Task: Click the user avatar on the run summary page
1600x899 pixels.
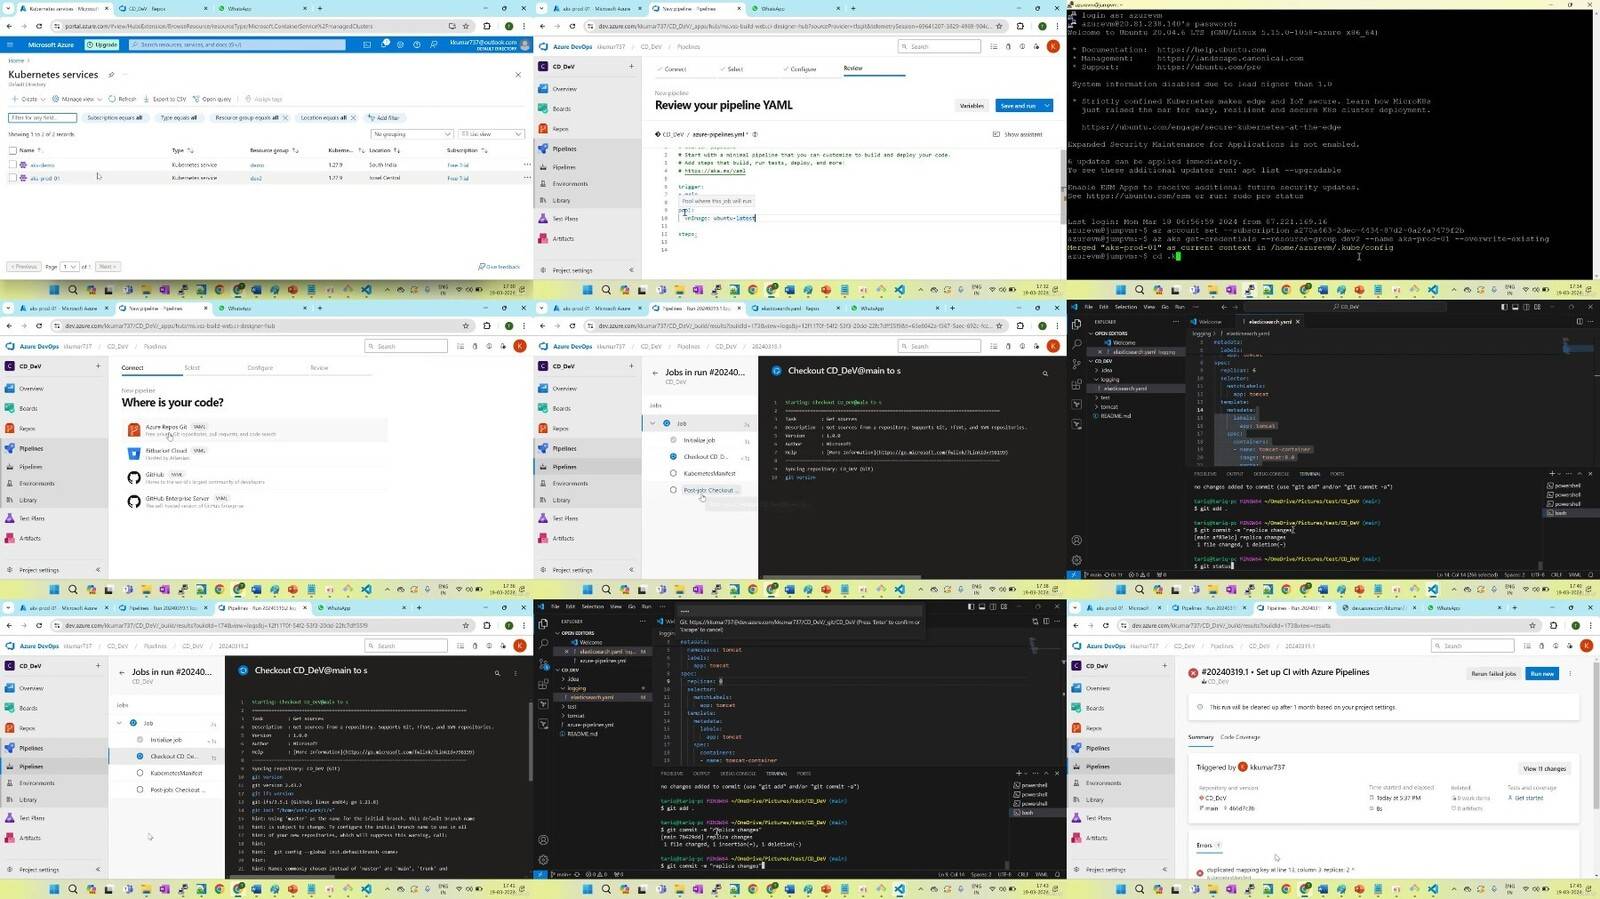Action: pyautogui.click(x=1586, y=646)
